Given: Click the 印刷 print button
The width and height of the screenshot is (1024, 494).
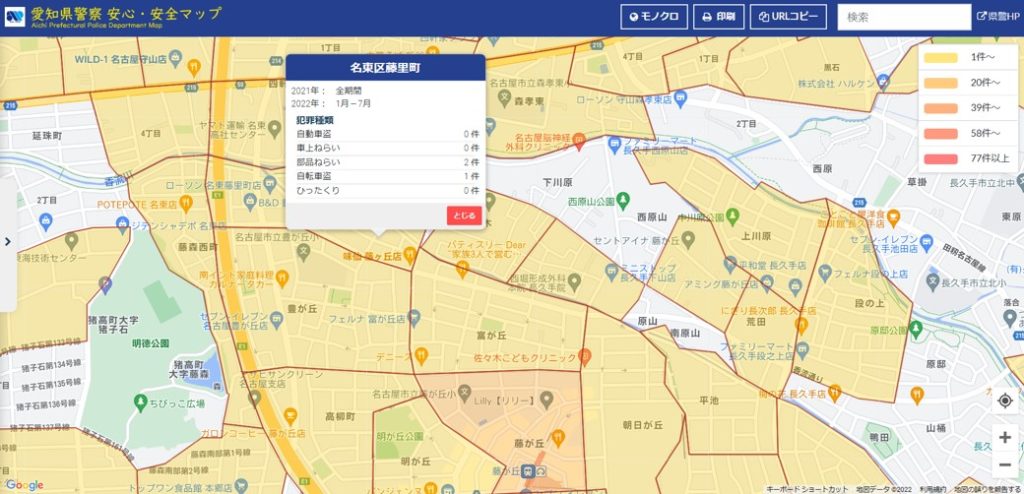Looking at the screenshot, I should click(x=718, y=17).
